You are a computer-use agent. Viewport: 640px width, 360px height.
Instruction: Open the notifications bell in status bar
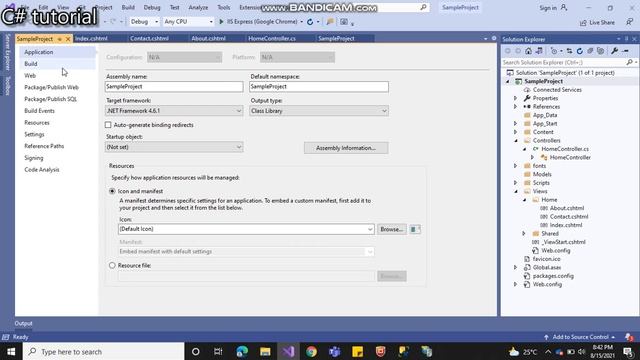629,337
